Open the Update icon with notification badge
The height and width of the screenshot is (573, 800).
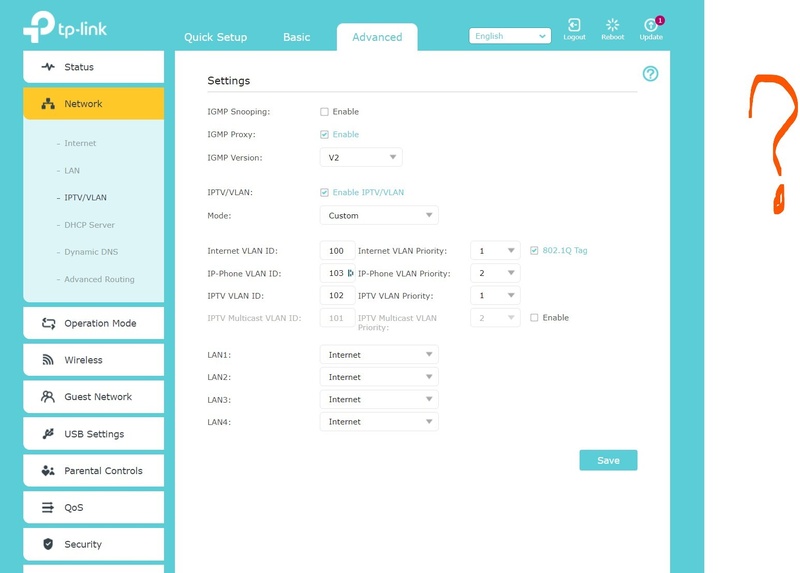(x=652, y=24)
